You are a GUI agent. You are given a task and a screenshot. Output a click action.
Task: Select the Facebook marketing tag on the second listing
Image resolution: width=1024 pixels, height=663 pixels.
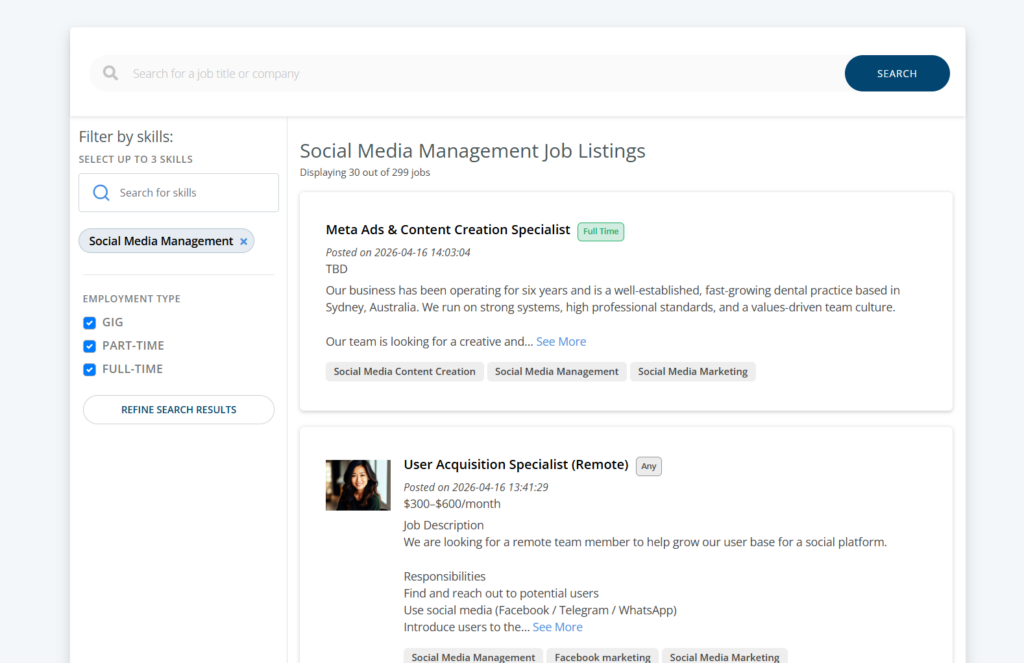pyautogui.click(x=601, y=657)
